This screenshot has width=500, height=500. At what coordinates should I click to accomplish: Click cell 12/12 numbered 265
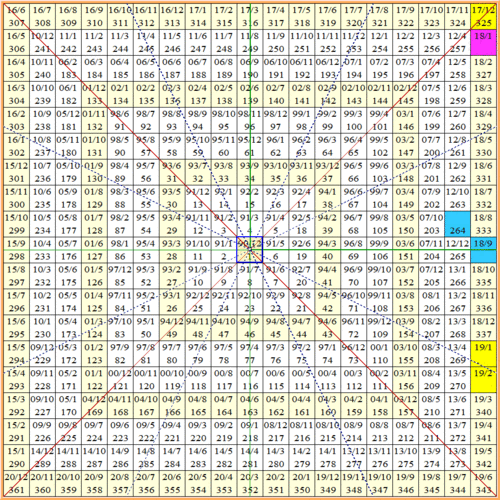click(457, 250)
